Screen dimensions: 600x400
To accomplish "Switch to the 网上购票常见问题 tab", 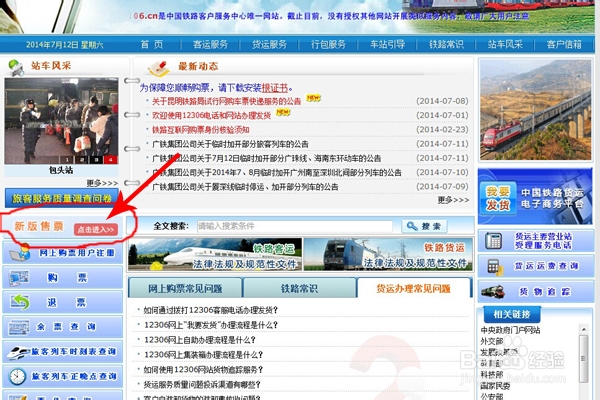I will pos(185,288).
